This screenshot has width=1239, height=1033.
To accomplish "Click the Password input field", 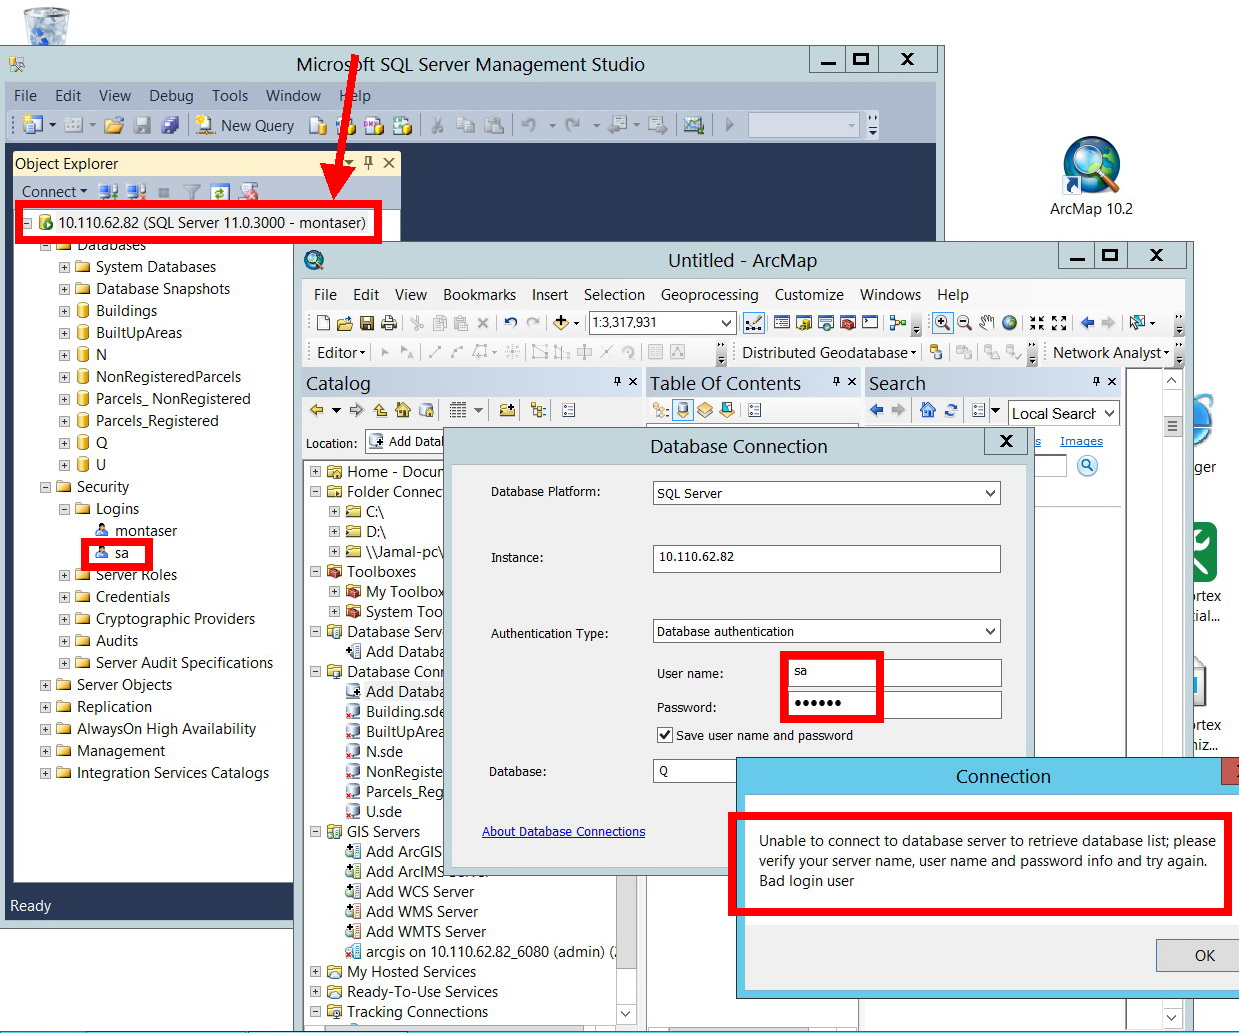I will click(894, 704).
